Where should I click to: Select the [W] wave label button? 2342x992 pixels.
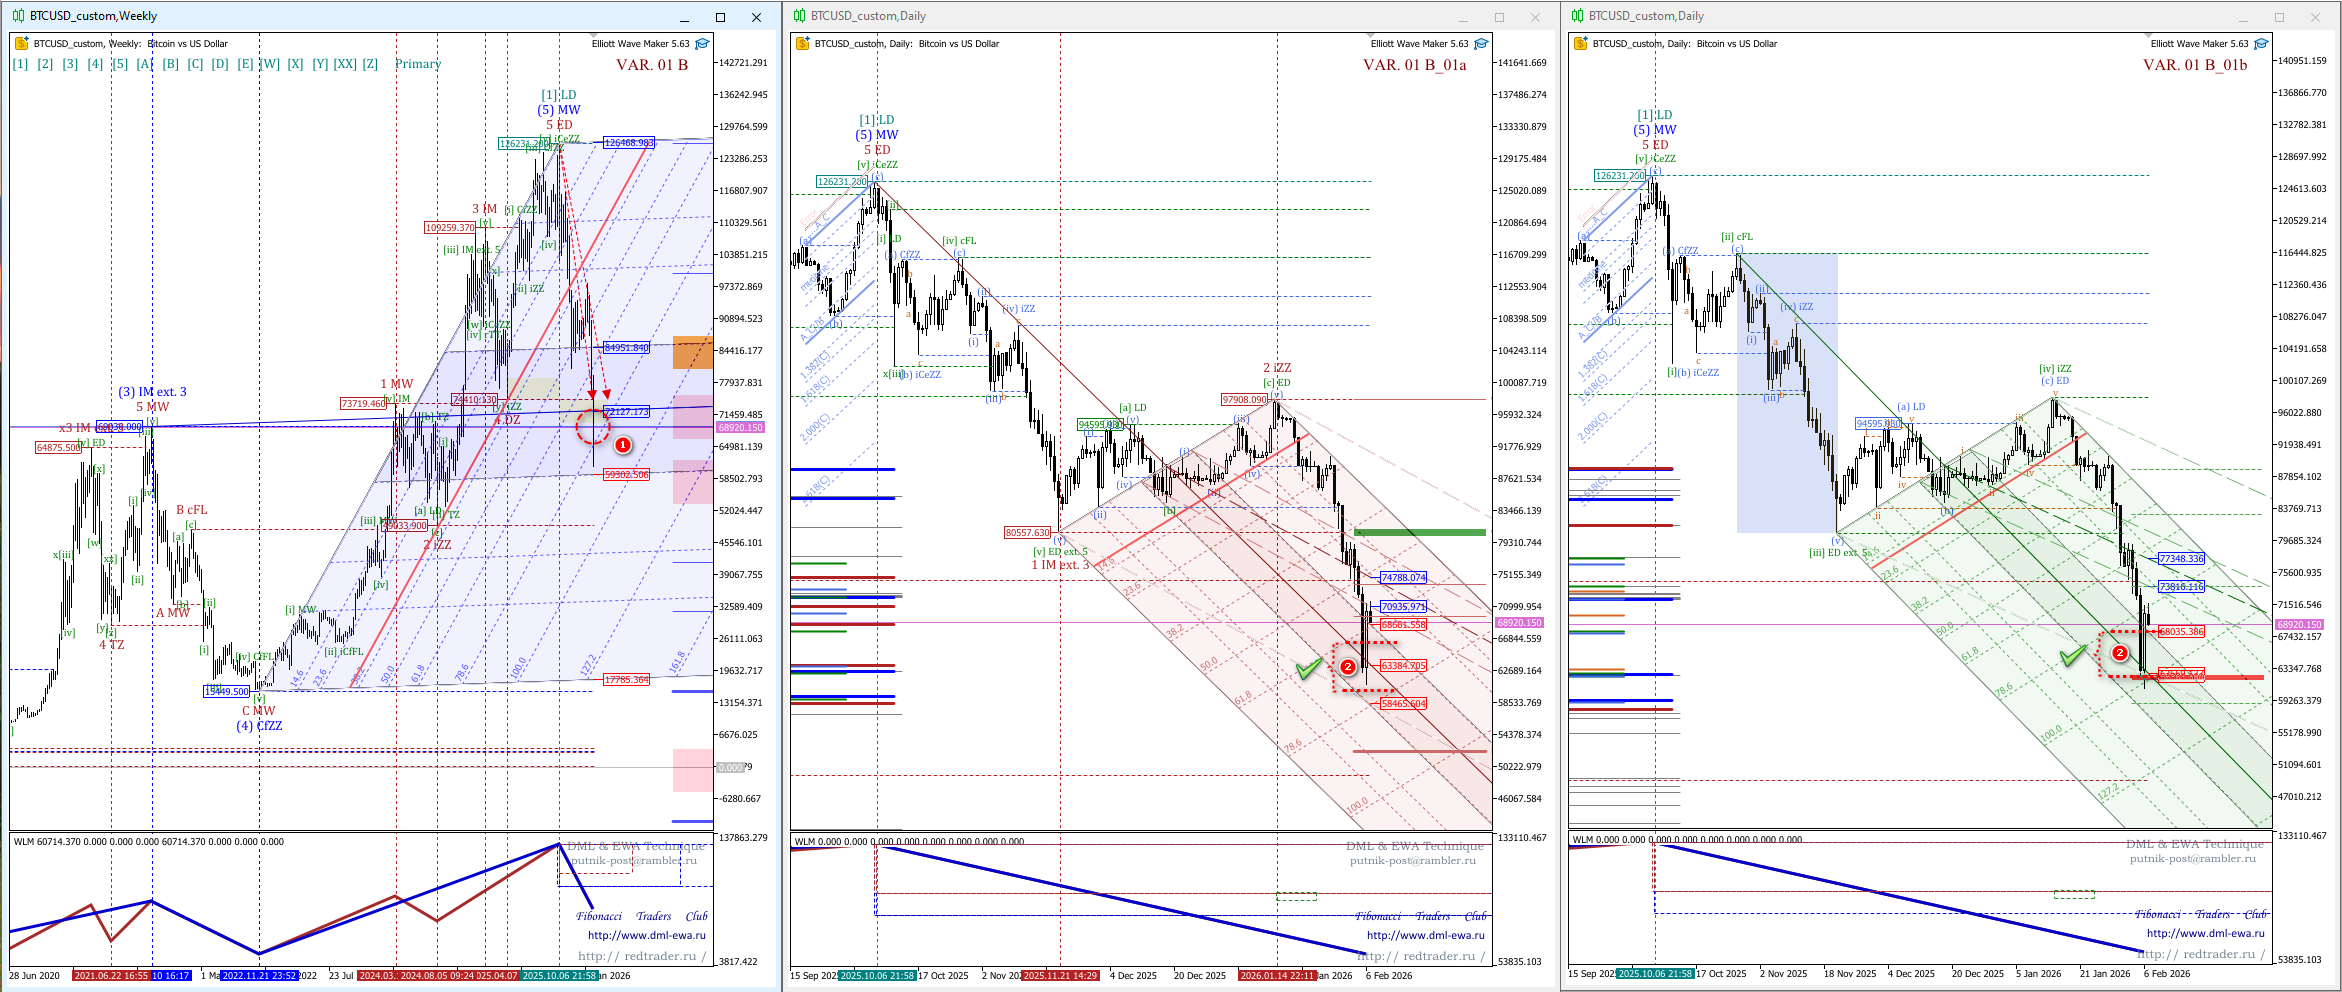270,64
